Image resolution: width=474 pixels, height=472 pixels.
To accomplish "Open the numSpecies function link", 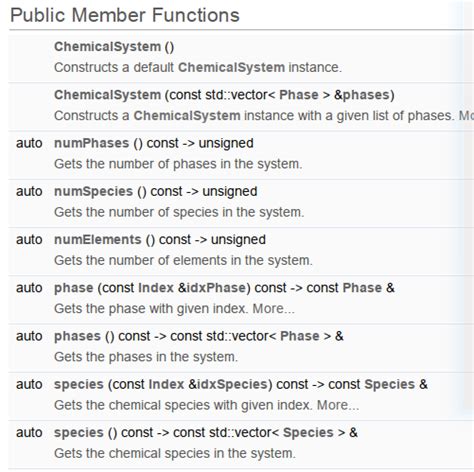I will click(93, 192).
